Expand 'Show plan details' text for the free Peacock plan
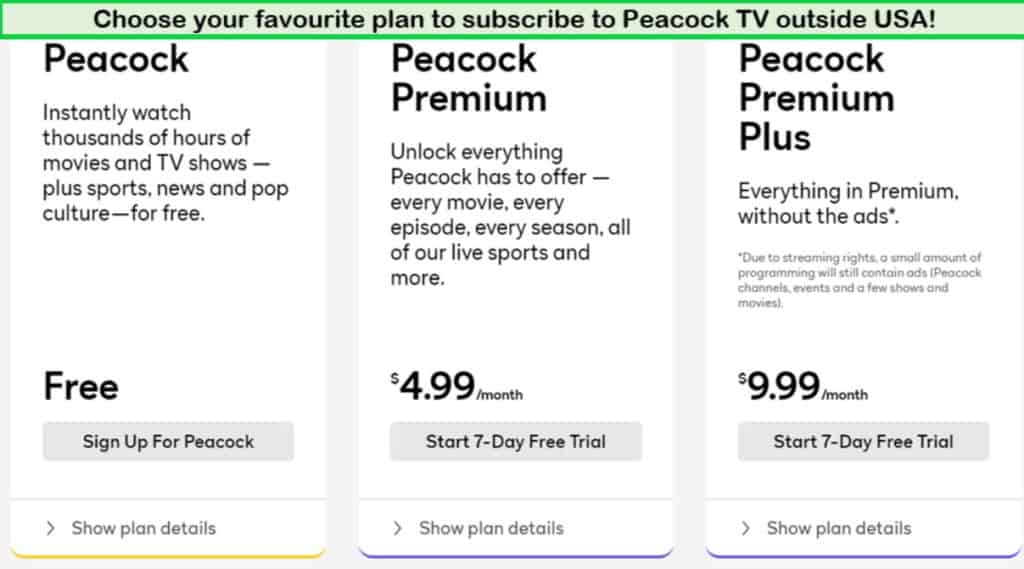This screenshot has width=1024, height=569. [x=143, y=528]
